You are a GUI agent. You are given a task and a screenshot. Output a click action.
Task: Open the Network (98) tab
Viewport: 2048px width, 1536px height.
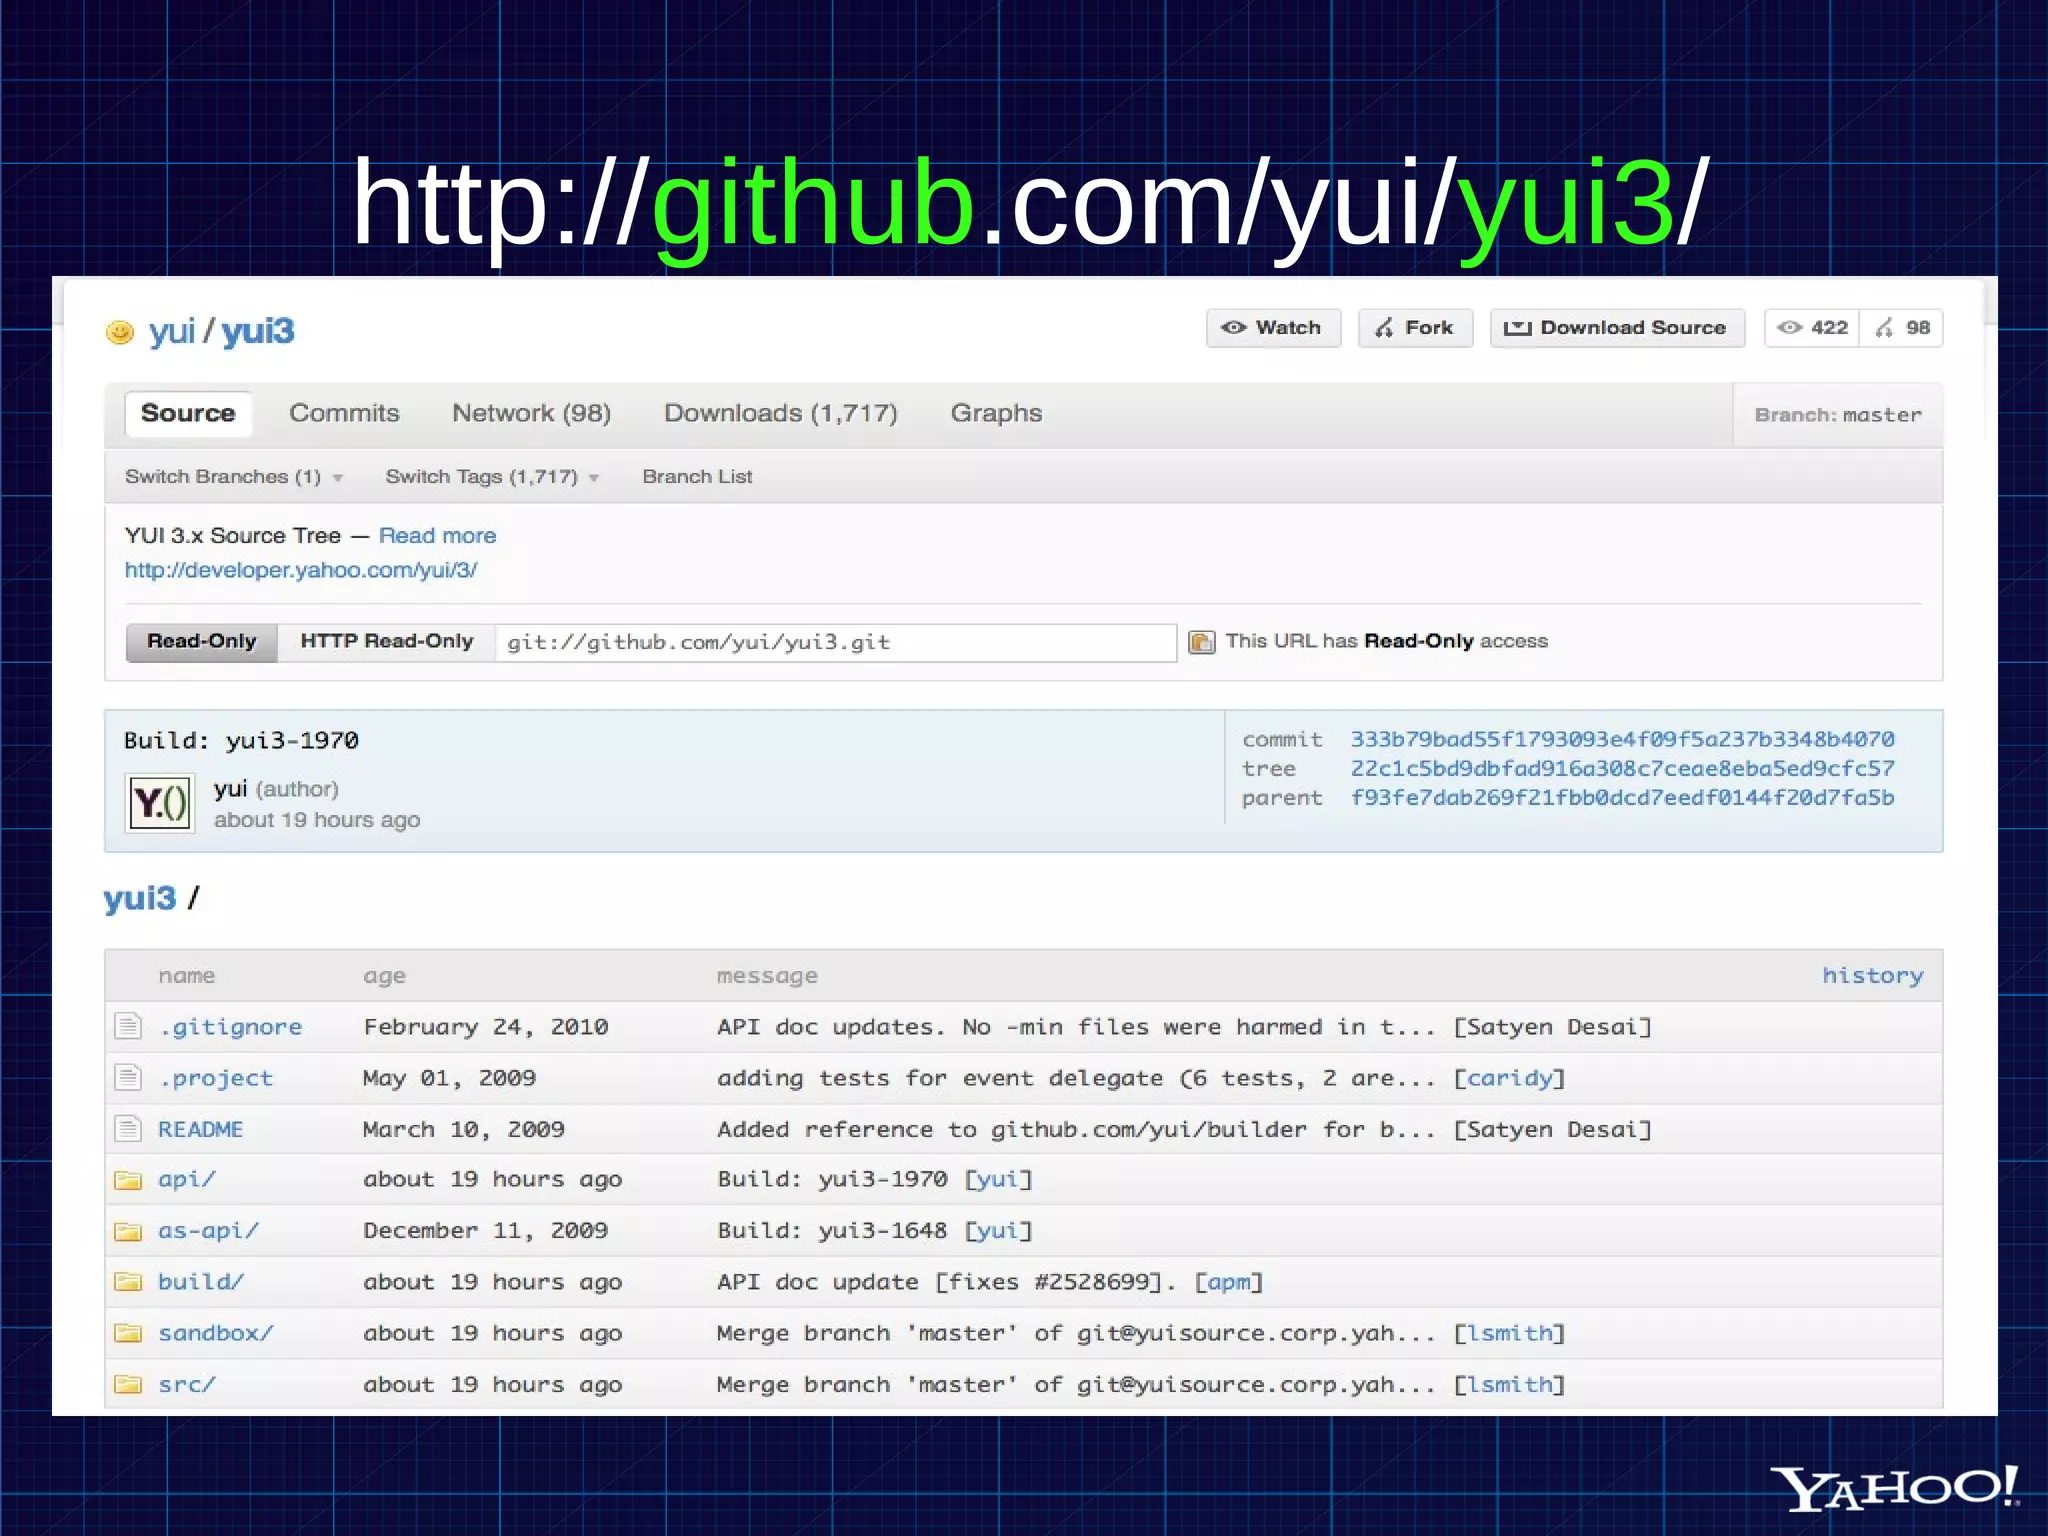pyautogui.click(x=531, y=413)
